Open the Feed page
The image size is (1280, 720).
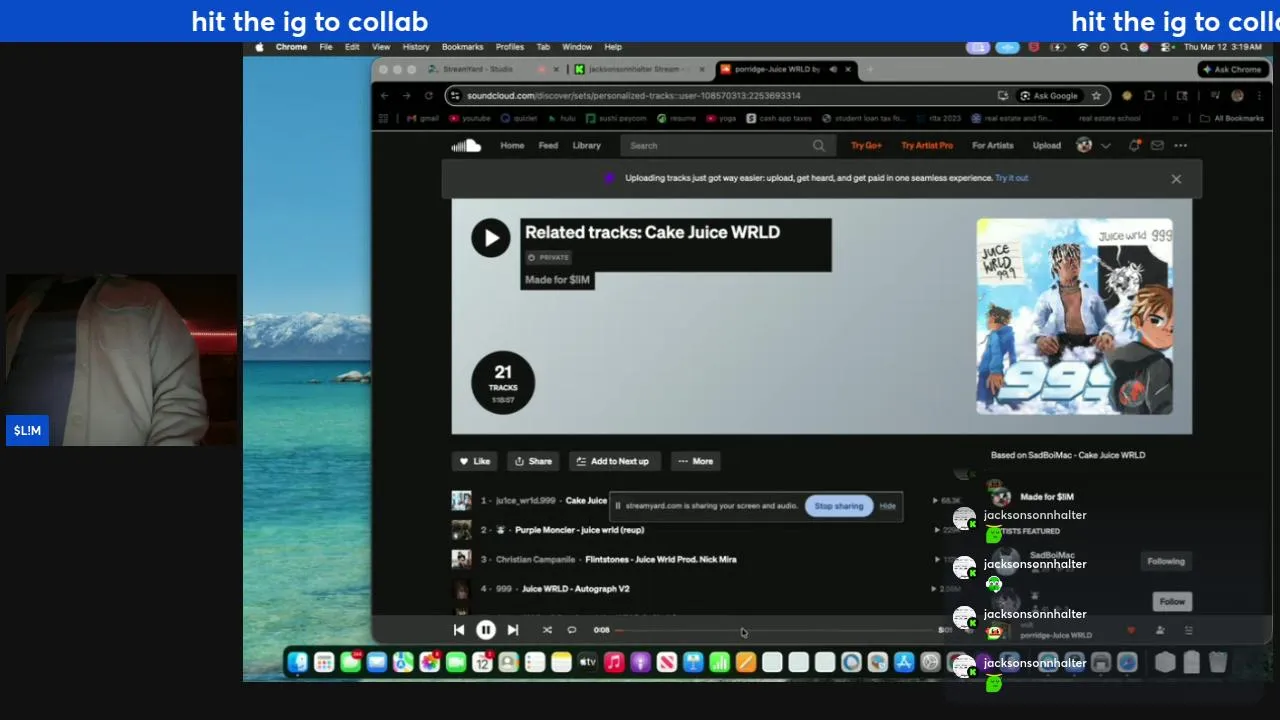[x=548, y=146]
